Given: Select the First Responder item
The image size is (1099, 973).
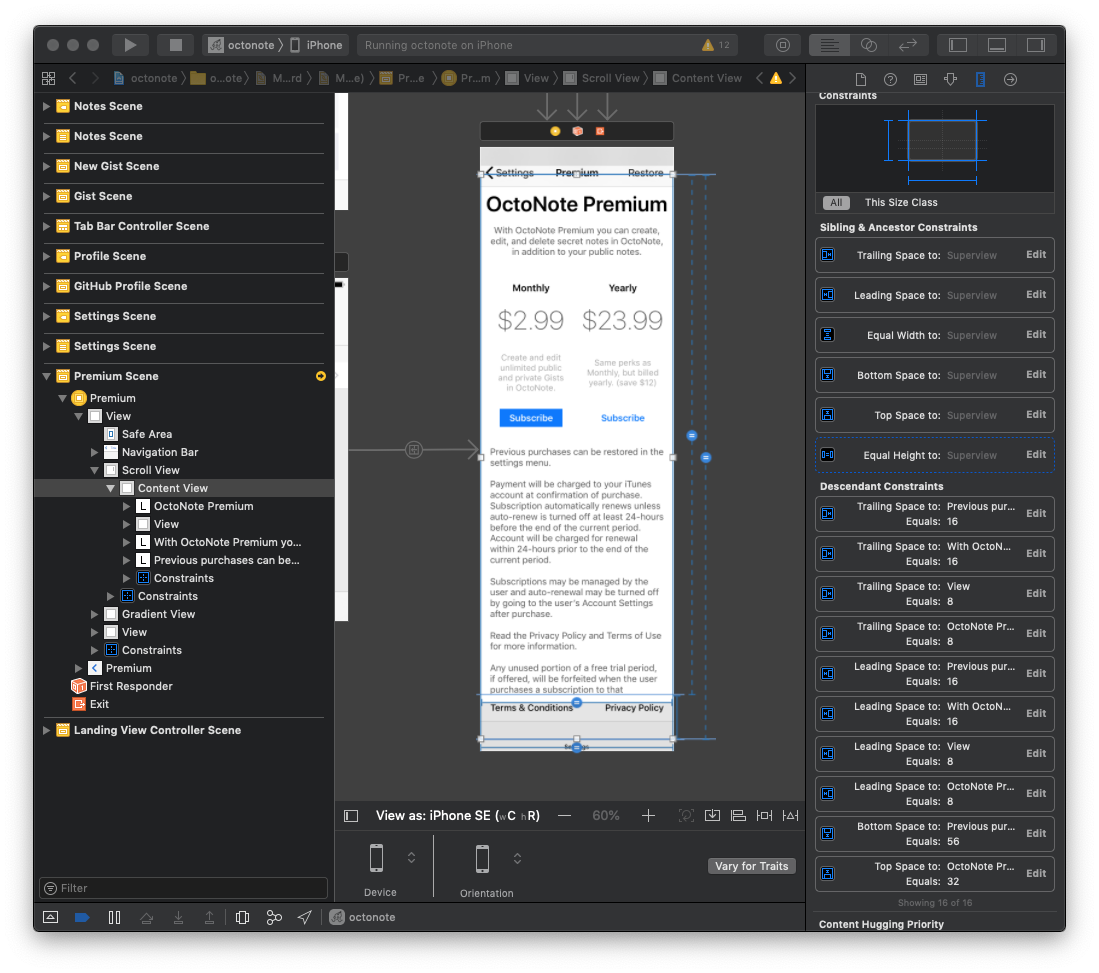Looking at the screenshot, I should coord(122,686).
